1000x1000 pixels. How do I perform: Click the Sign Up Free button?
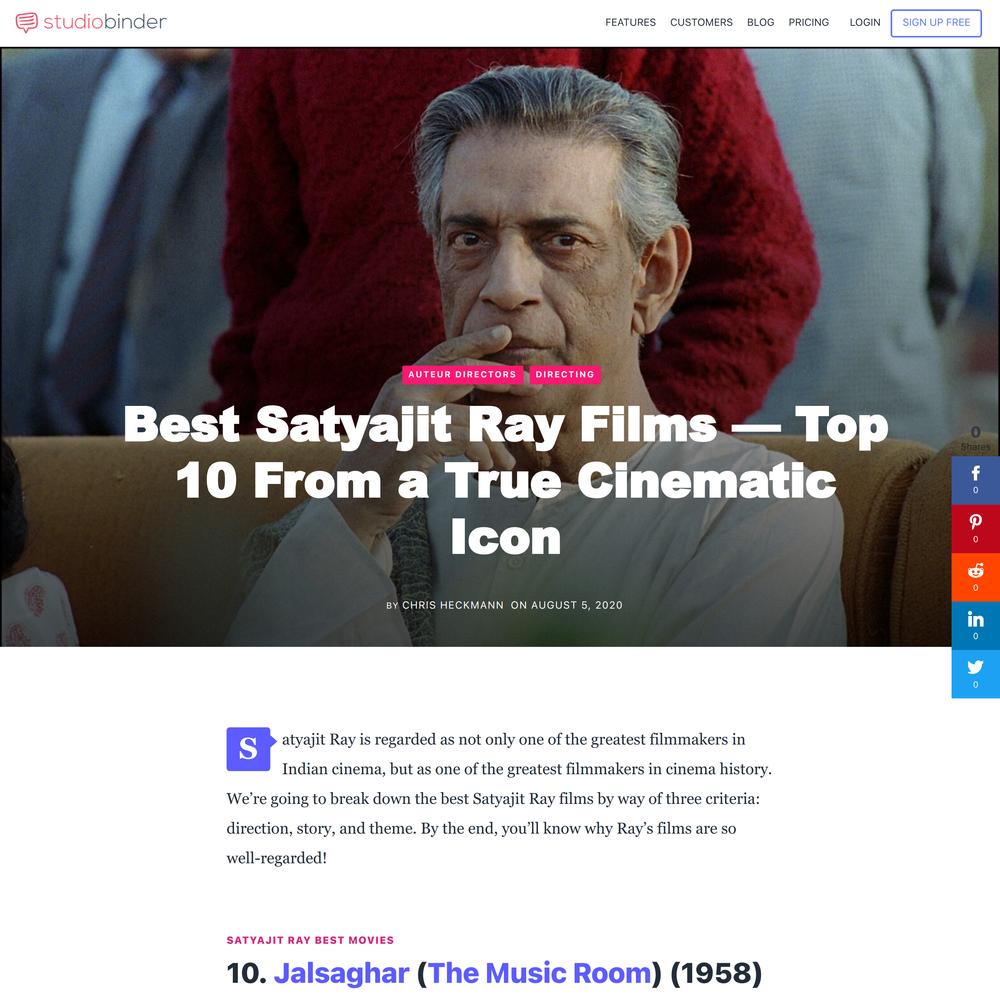(936, 23)
